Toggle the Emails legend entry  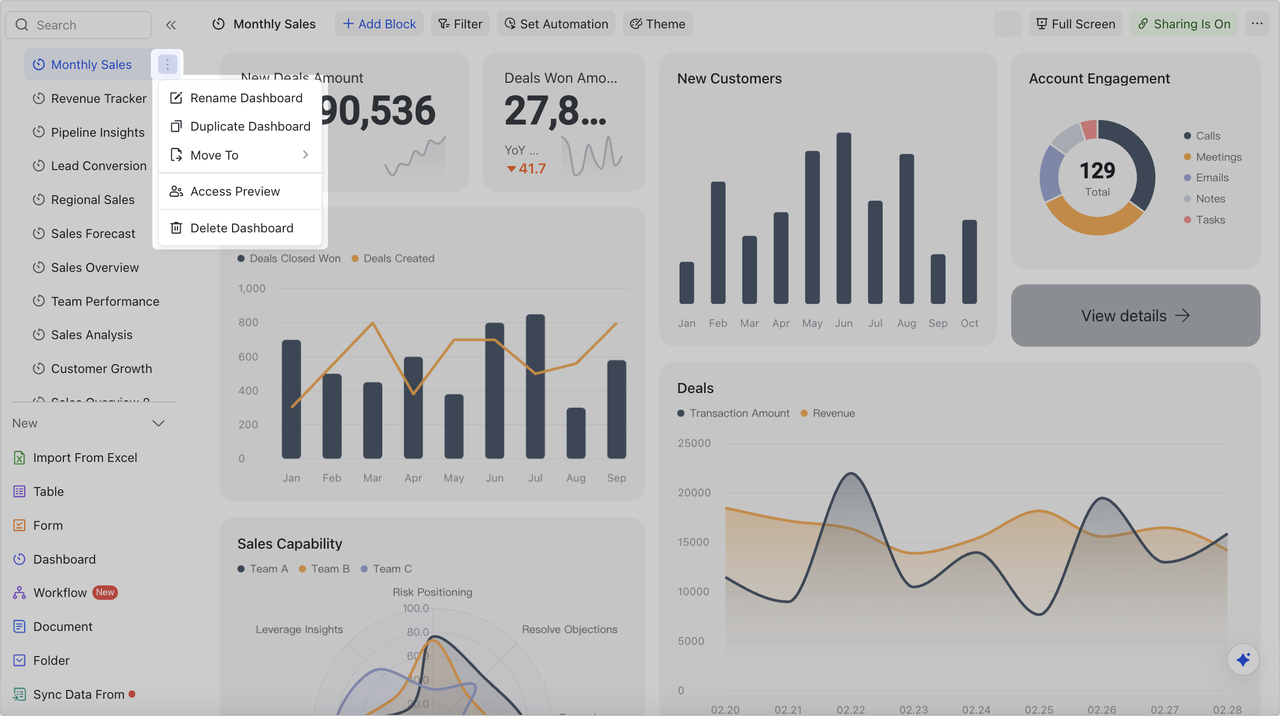click(1206, 178)
